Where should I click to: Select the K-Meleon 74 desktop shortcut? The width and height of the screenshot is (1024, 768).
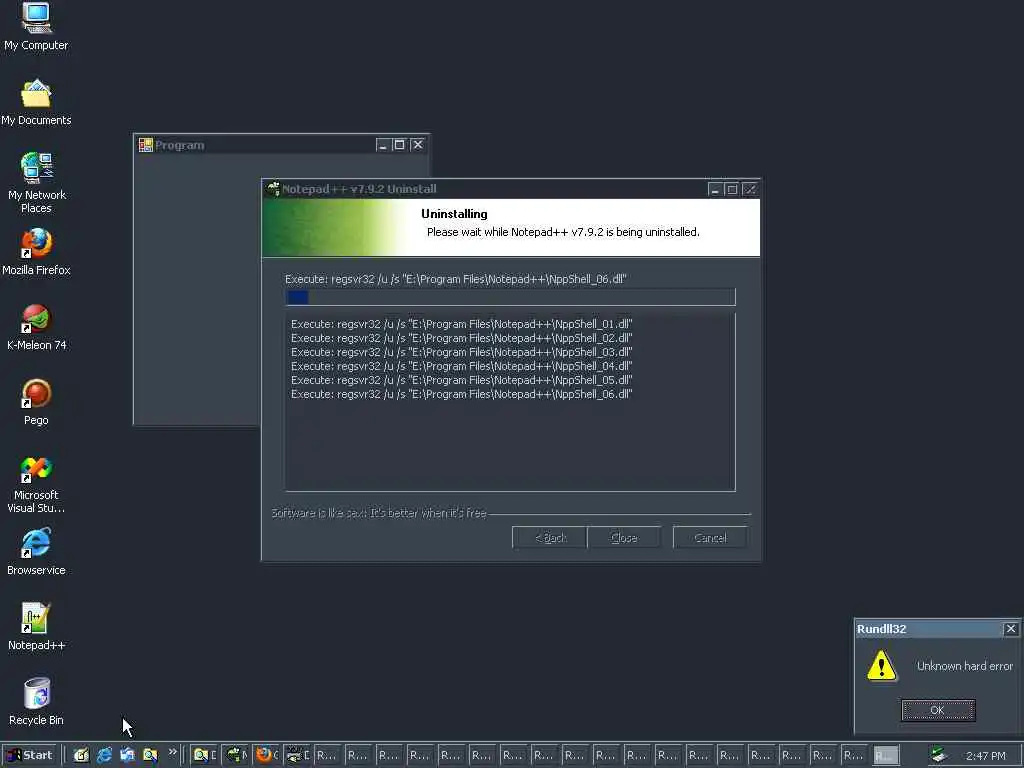[37, 327]
